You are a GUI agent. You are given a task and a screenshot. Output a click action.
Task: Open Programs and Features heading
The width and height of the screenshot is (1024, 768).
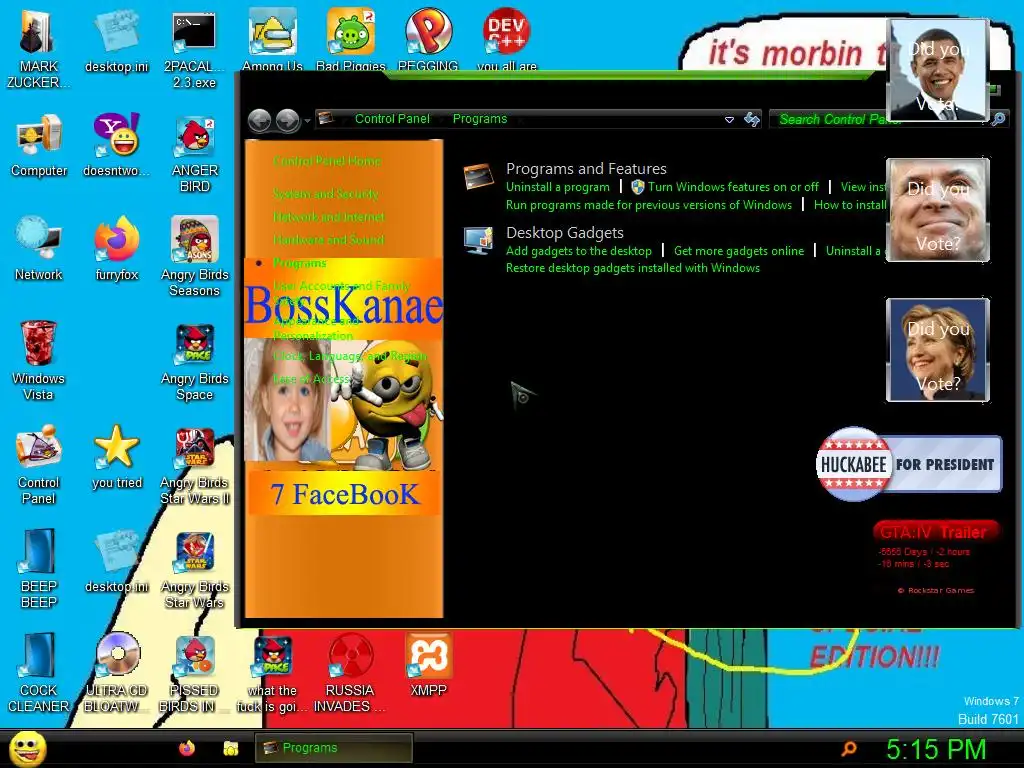click(586, 168)
